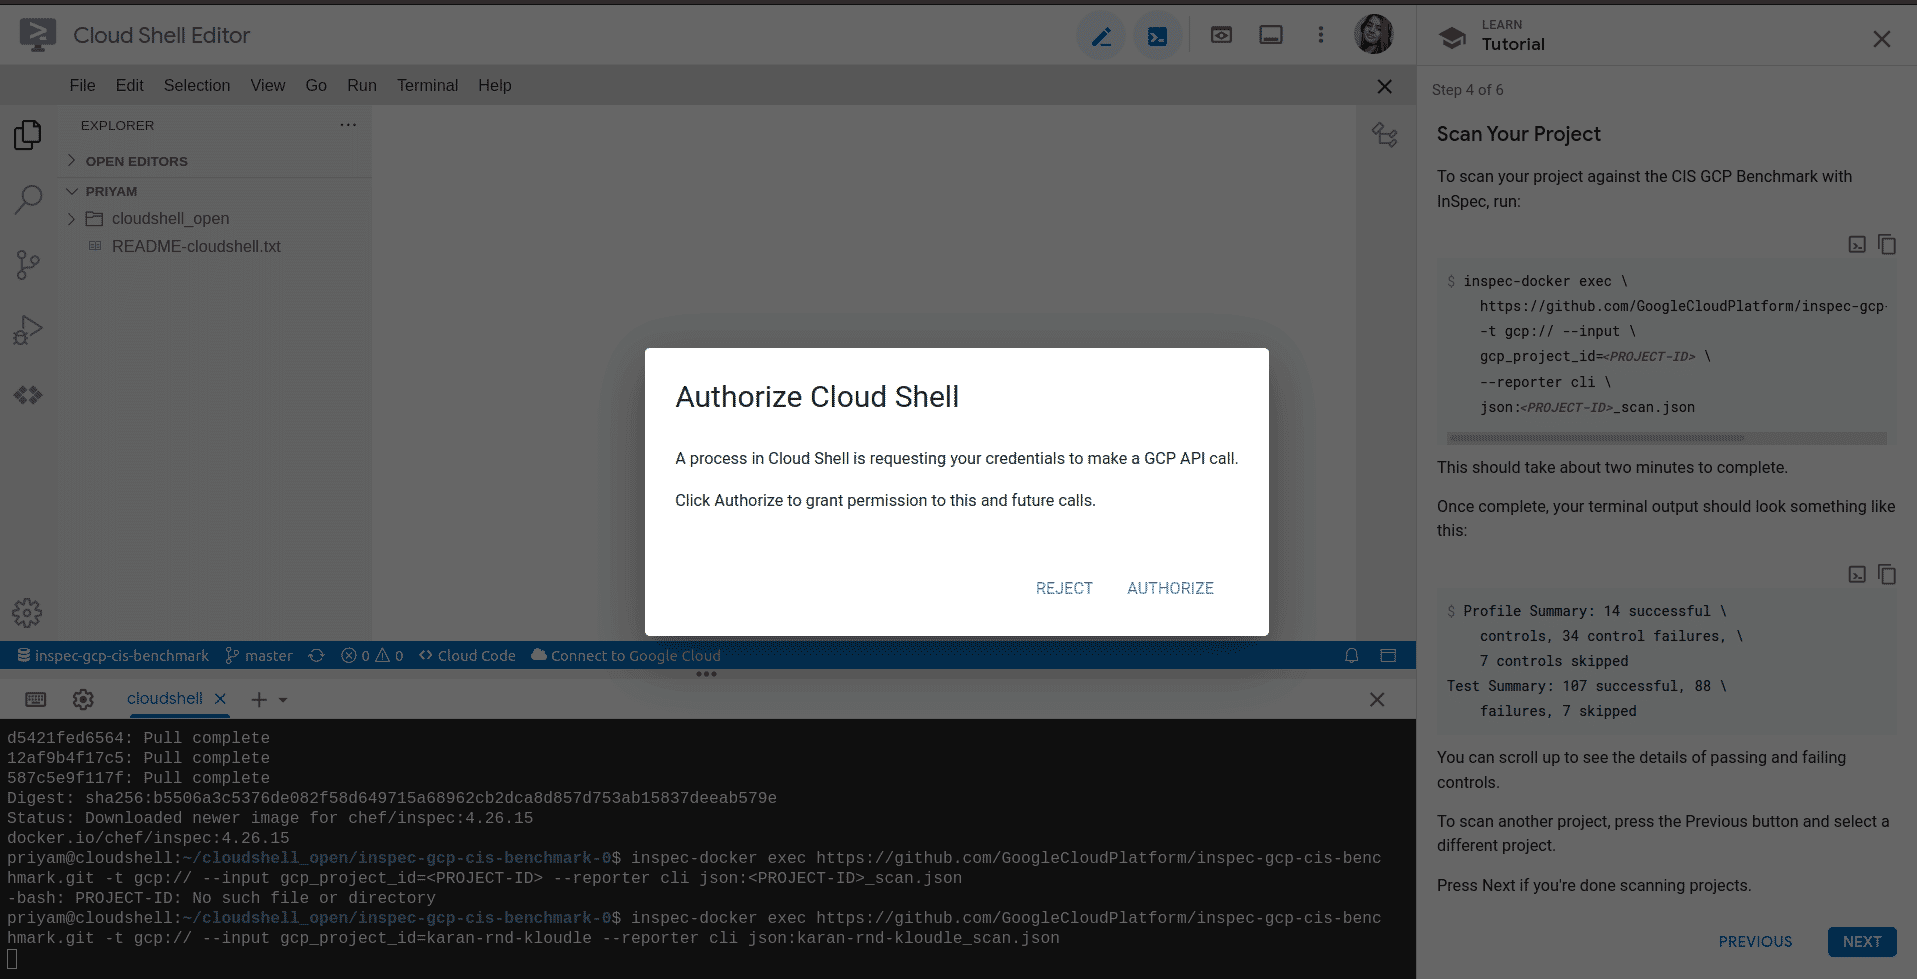The height and width of the screenshot is (979, 1917).
Task: Toggle the editor pencil button
Action: pyautogui.click(x=1101, y=37)
